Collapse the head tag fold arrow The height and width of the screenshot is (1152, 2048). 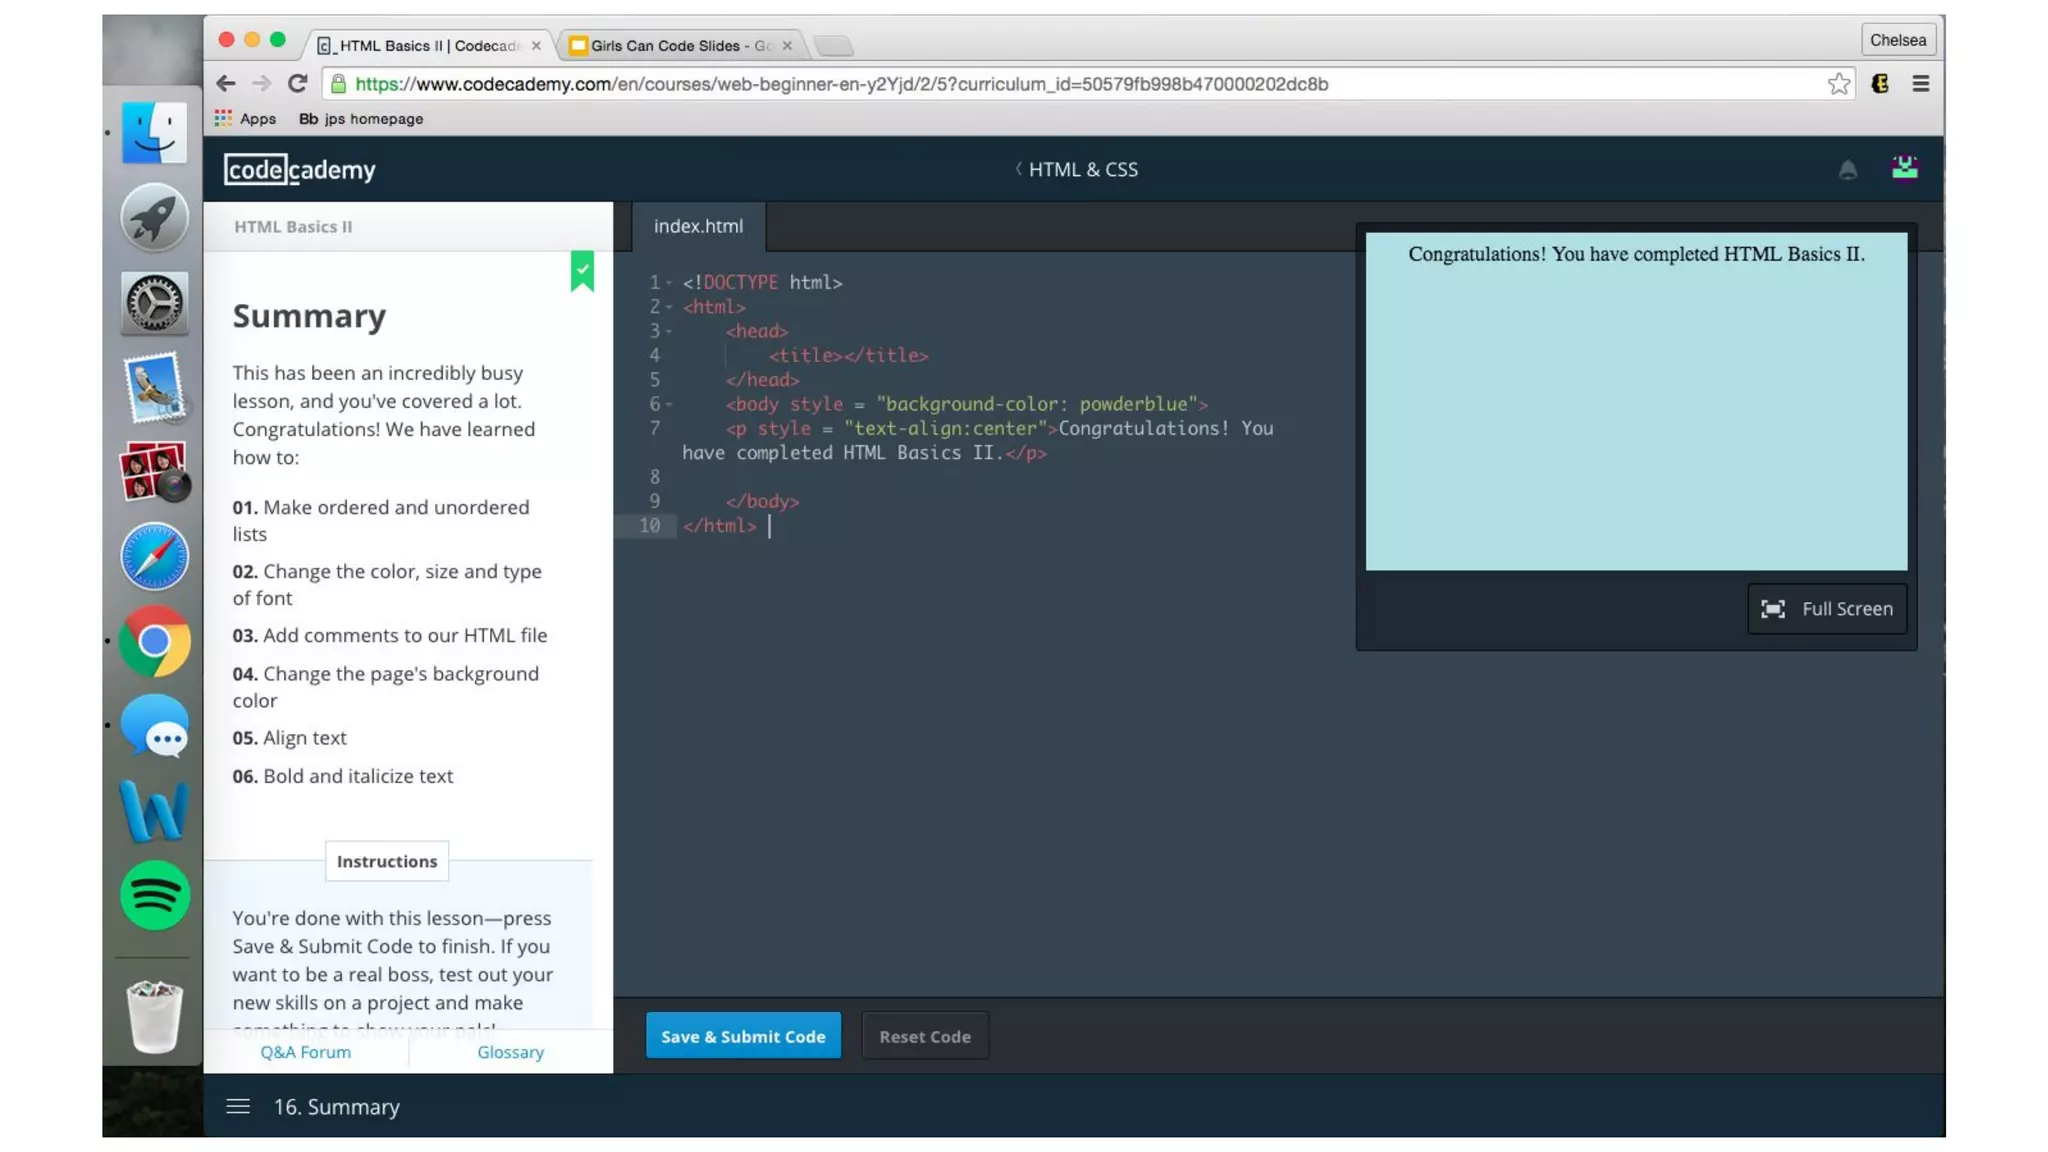[x=669, y=331]
